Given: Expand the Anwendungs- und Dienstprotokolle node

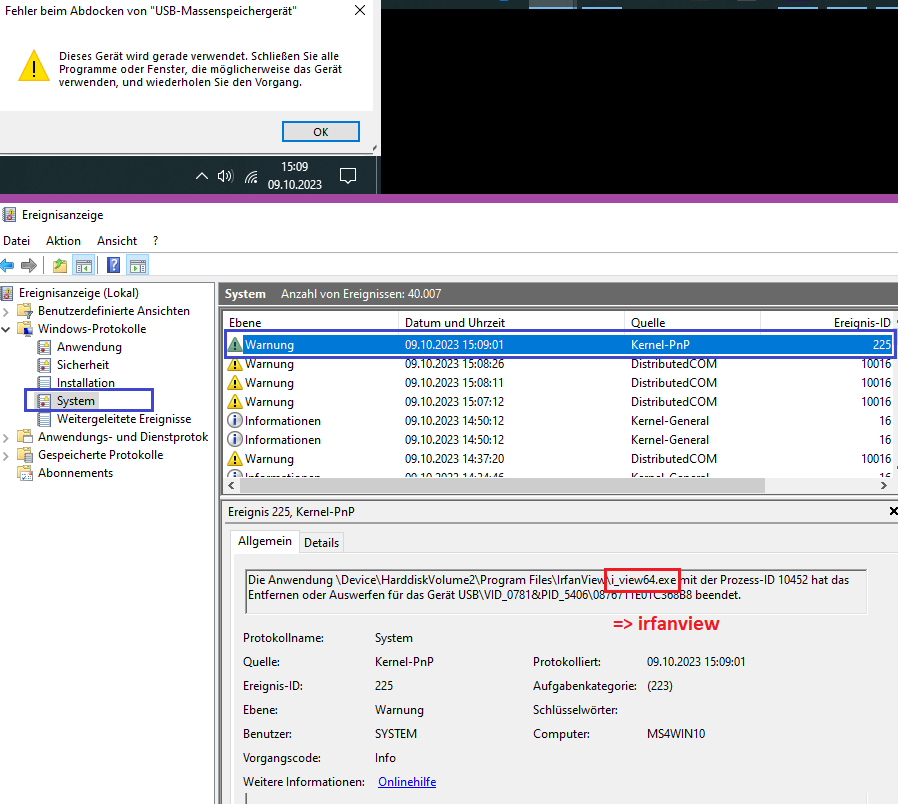Looking at the screenshot, I should (x=8, y=436).
